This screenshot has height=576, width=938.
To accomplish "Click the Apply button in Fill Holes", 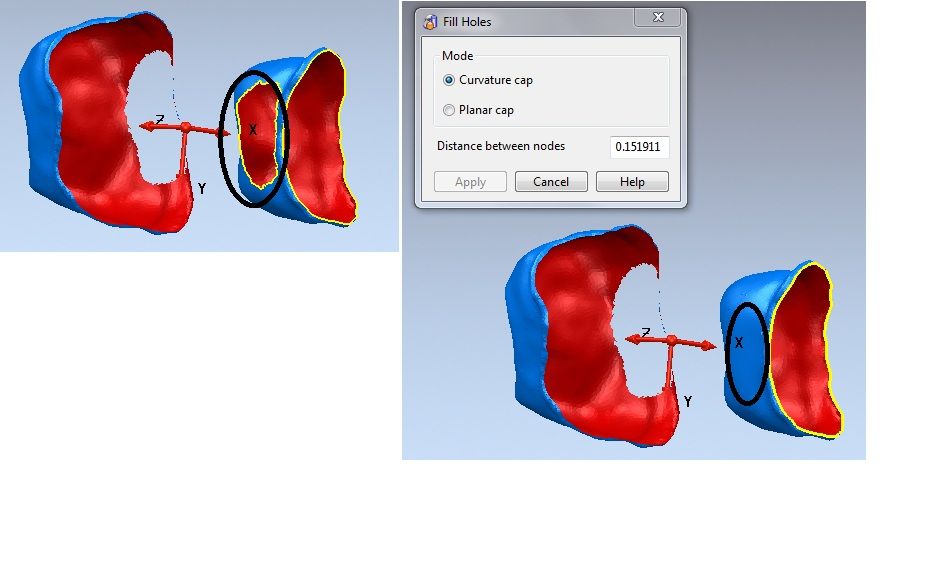I will pos(470,182).
